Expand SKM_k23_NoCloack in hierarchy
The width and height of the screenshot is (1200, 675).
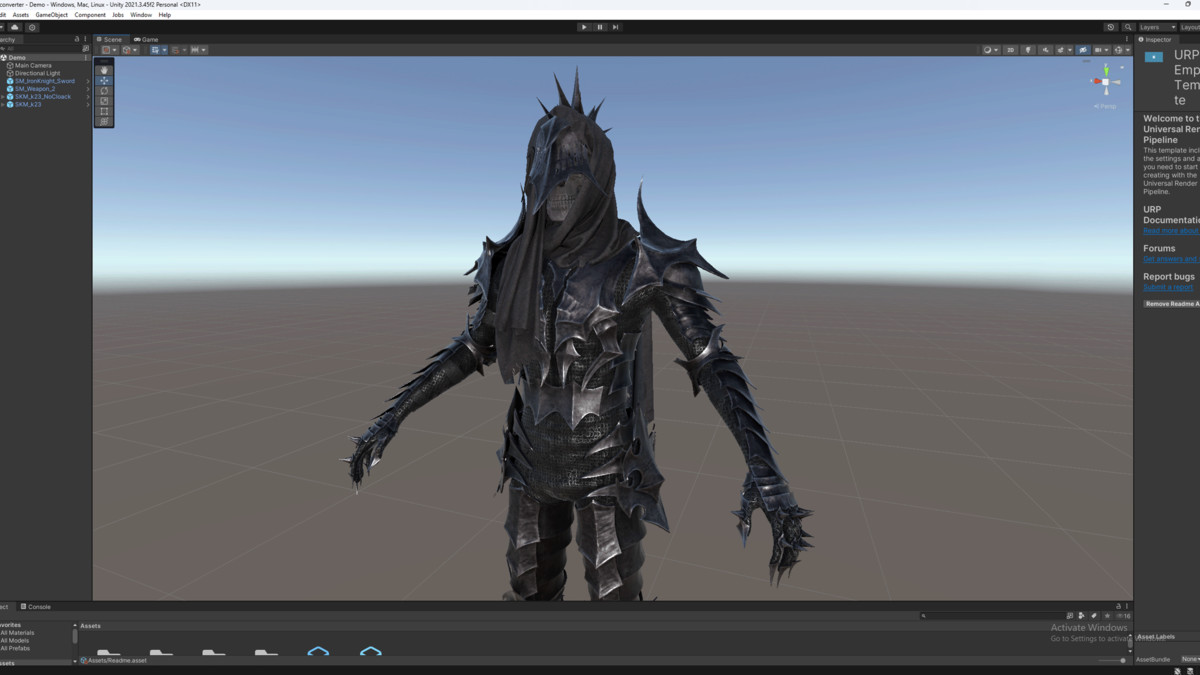[3, 97]
